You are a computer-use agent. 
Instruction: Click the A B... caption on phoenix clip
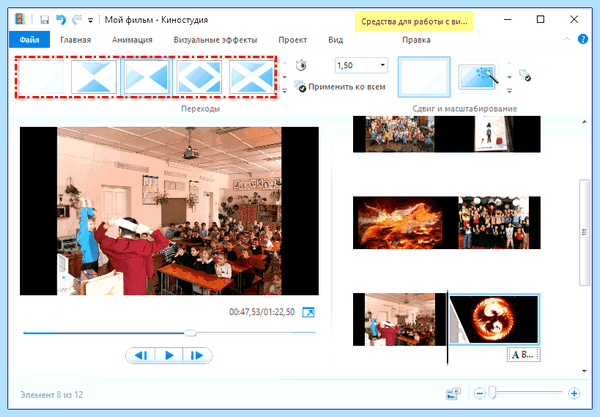click(523, 355)
